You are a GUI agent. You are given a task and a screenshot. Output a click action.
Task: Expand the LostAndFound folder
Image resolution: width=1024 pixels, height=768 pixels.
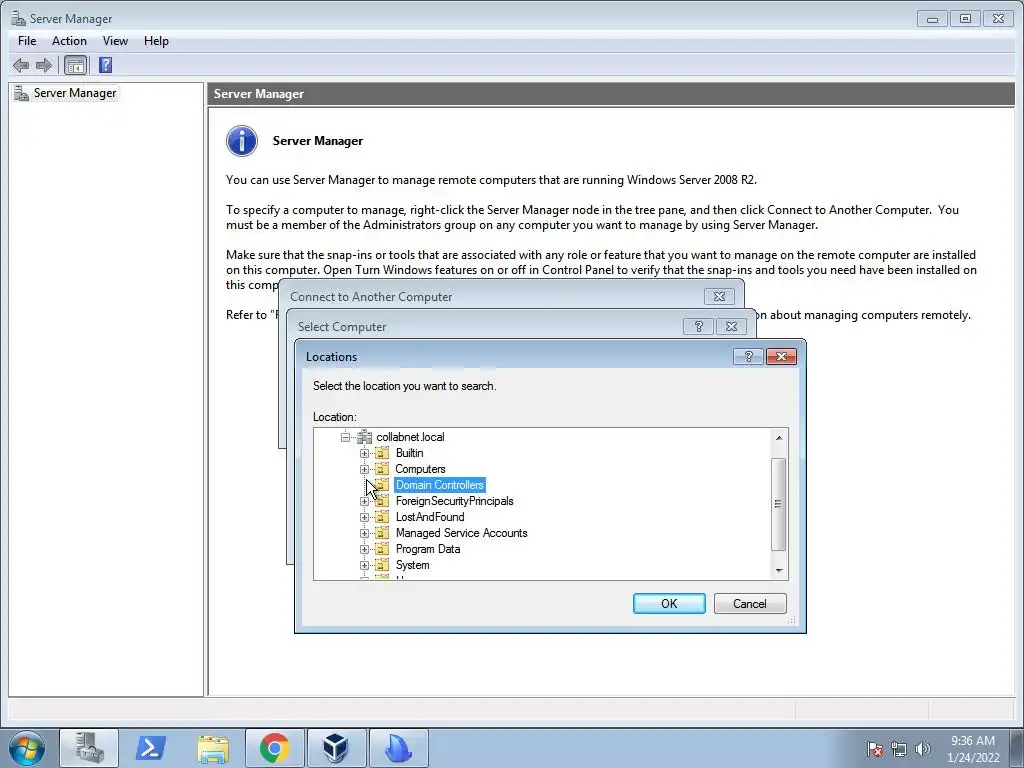point(364,517)
